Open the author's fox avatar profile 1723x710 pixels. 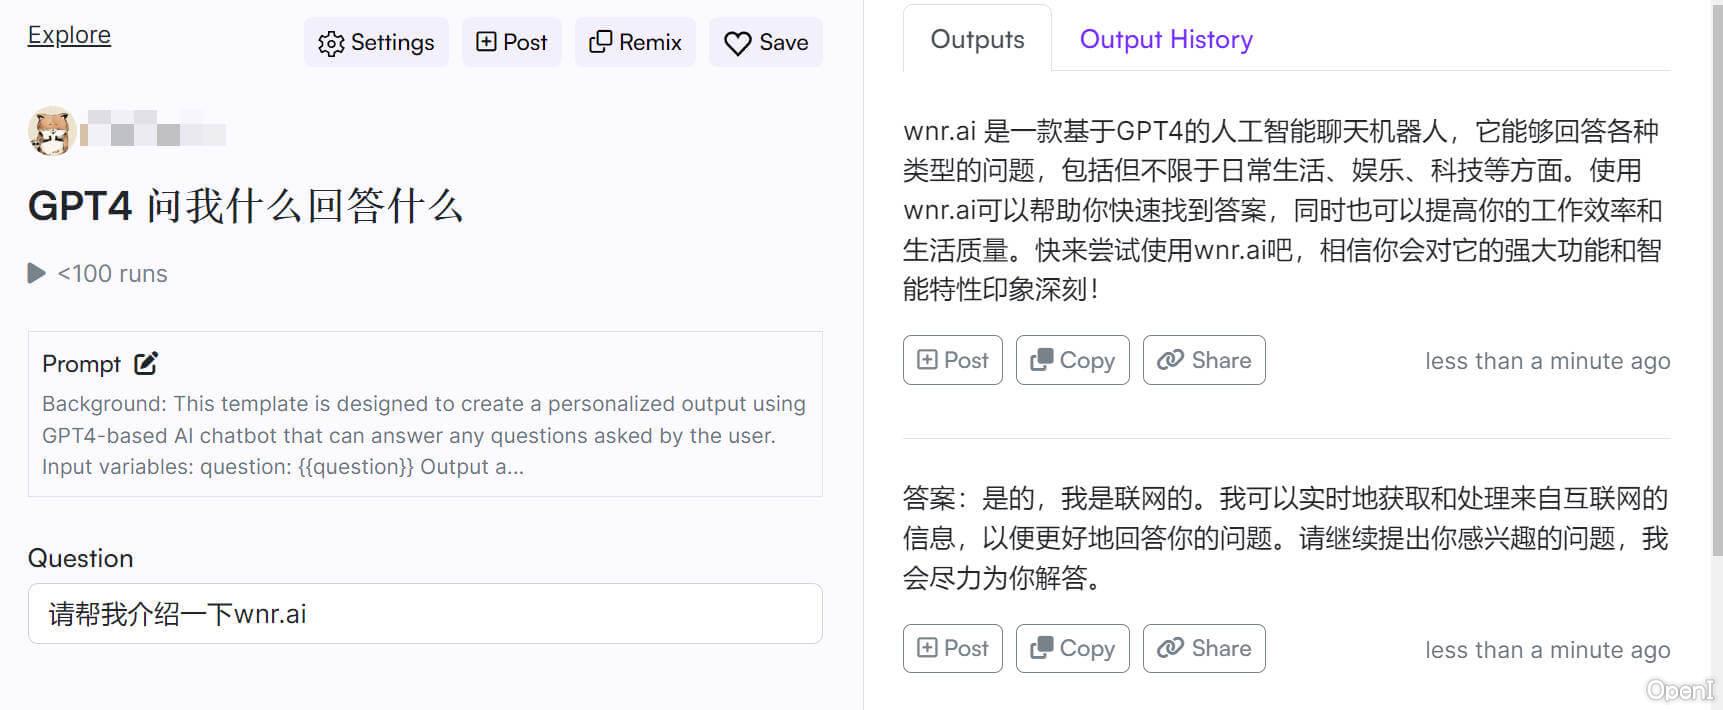(x=51, y=131)
